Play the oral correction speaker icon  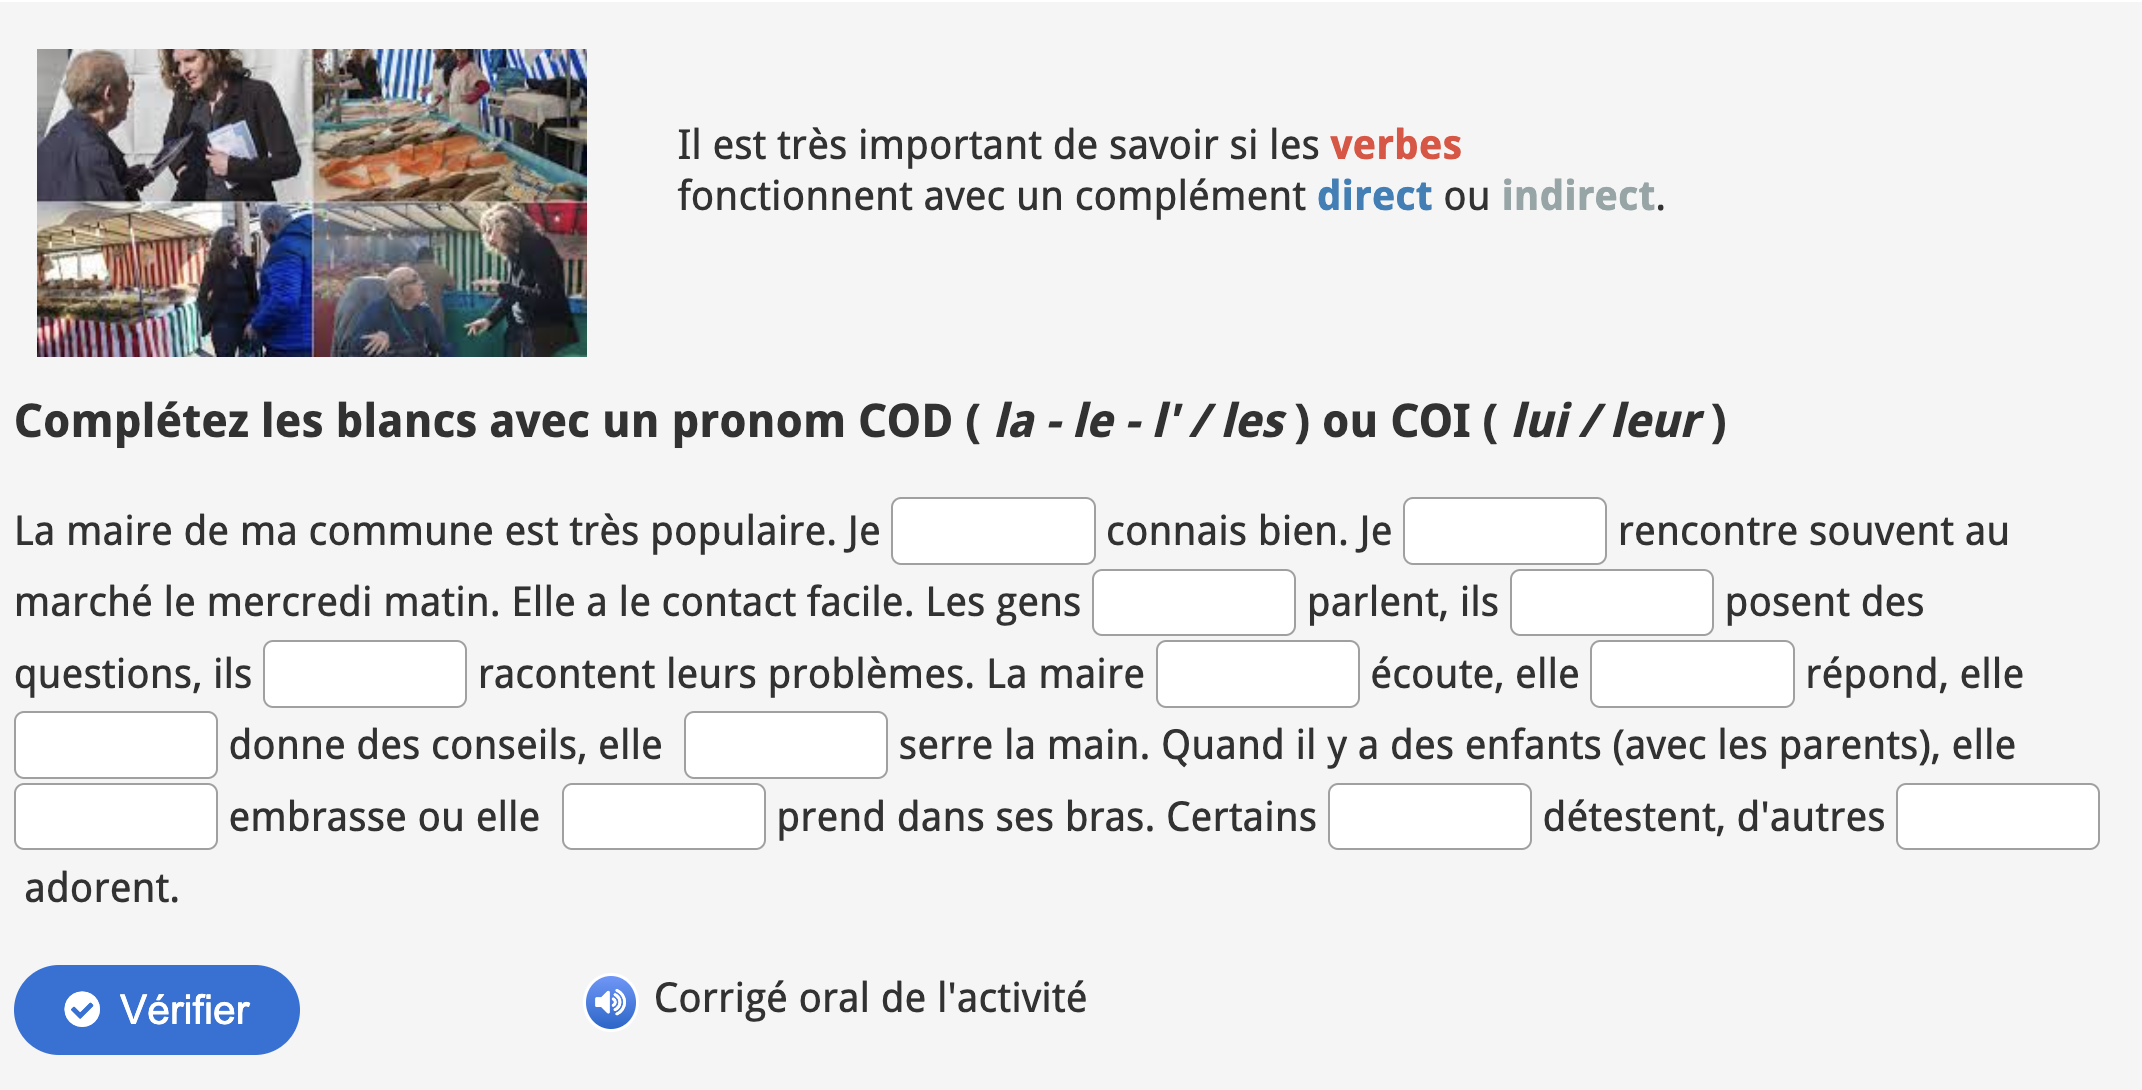[610, 1001]
